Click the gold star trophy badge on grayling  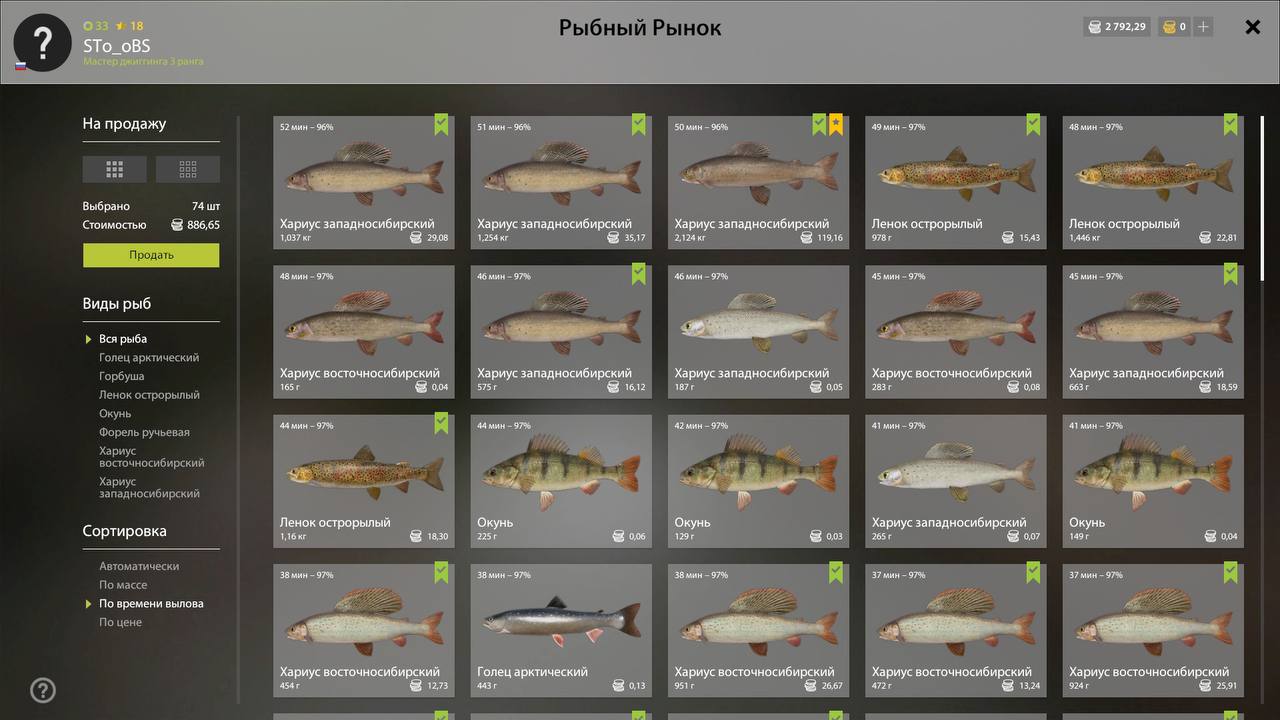(x=836, y=125)
